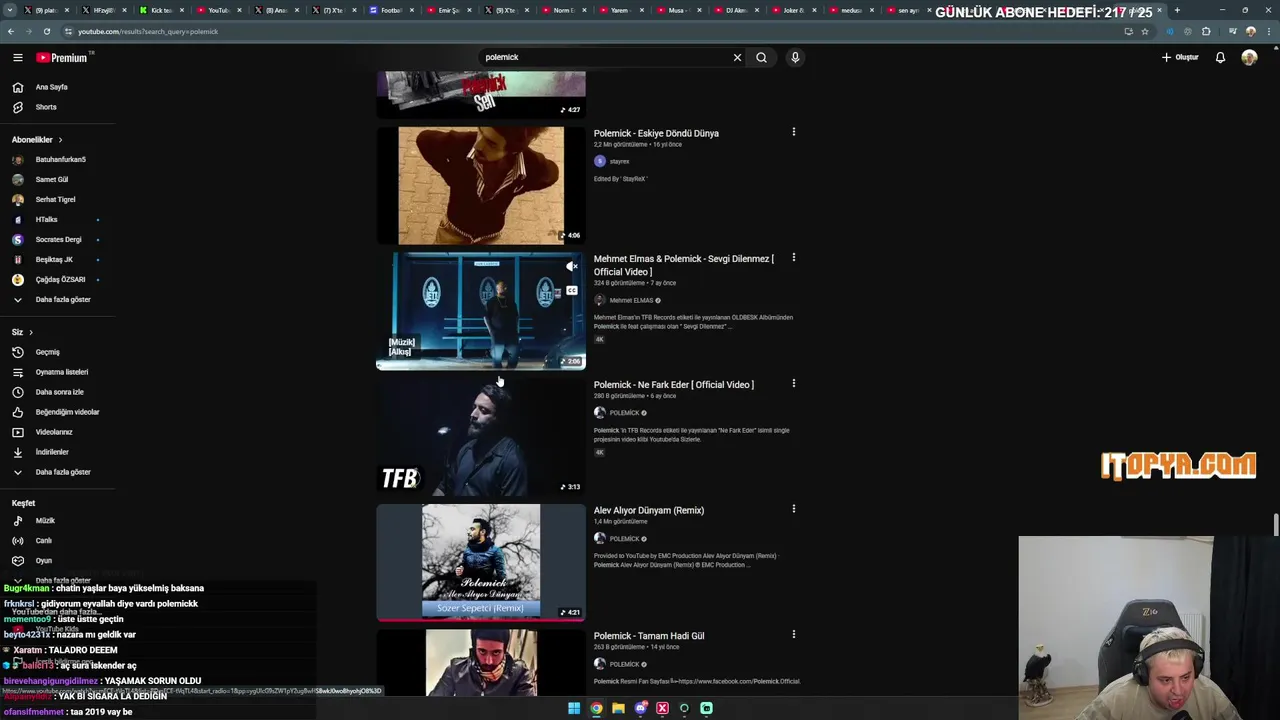This screenshot has height=720, width=1280.
Task: Clear the search box with X icon
Action: coord(737,57)
